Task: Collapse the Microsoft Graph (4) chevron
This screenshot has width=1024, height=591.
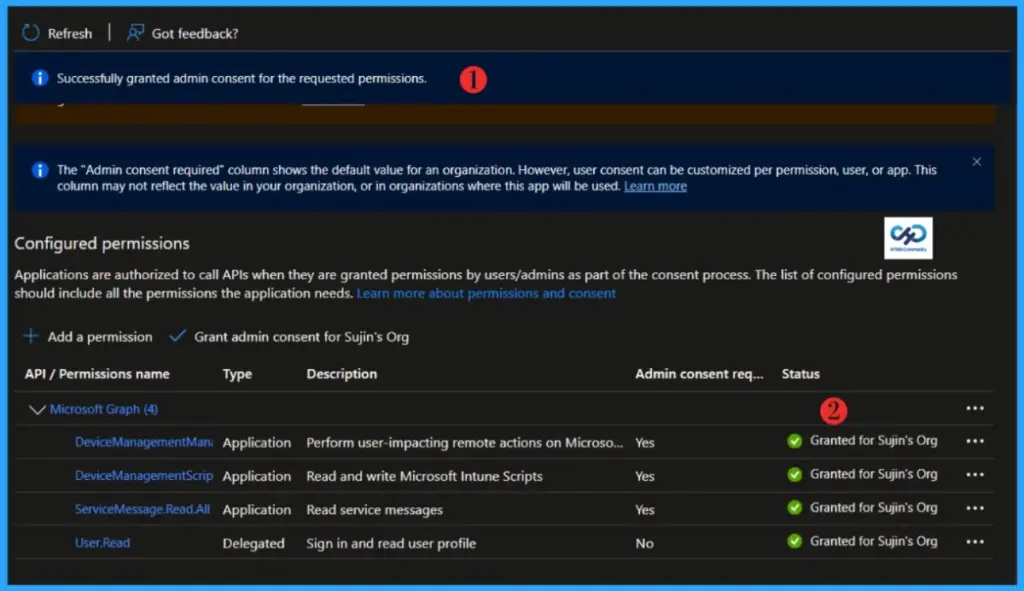Action: 37,409
